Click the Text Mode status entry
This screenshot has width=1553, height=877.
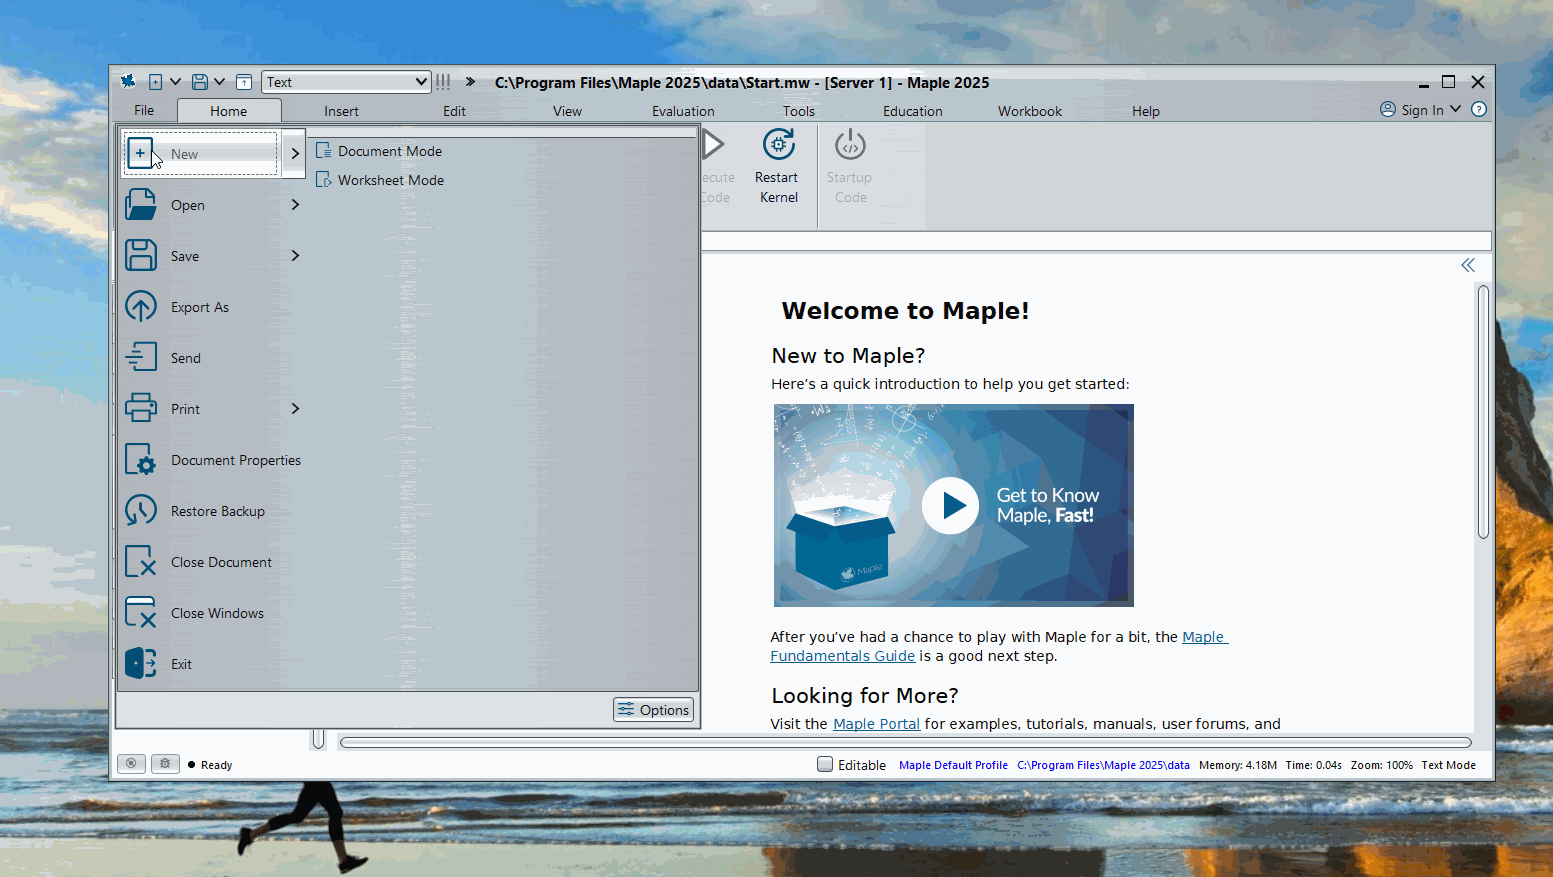click(1448, 765)
